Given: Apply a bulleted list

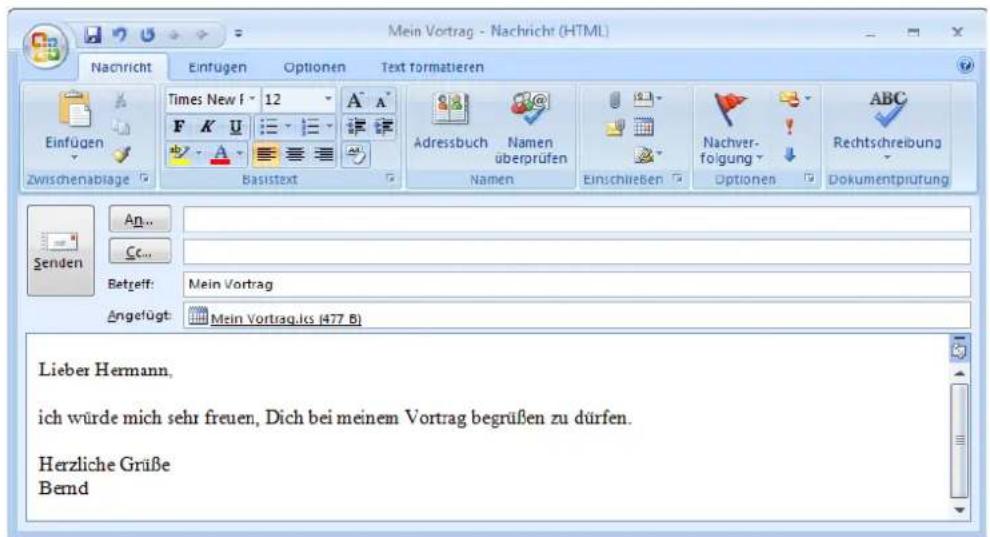Looking at the screenshot, I should click(x=268, y=127).
